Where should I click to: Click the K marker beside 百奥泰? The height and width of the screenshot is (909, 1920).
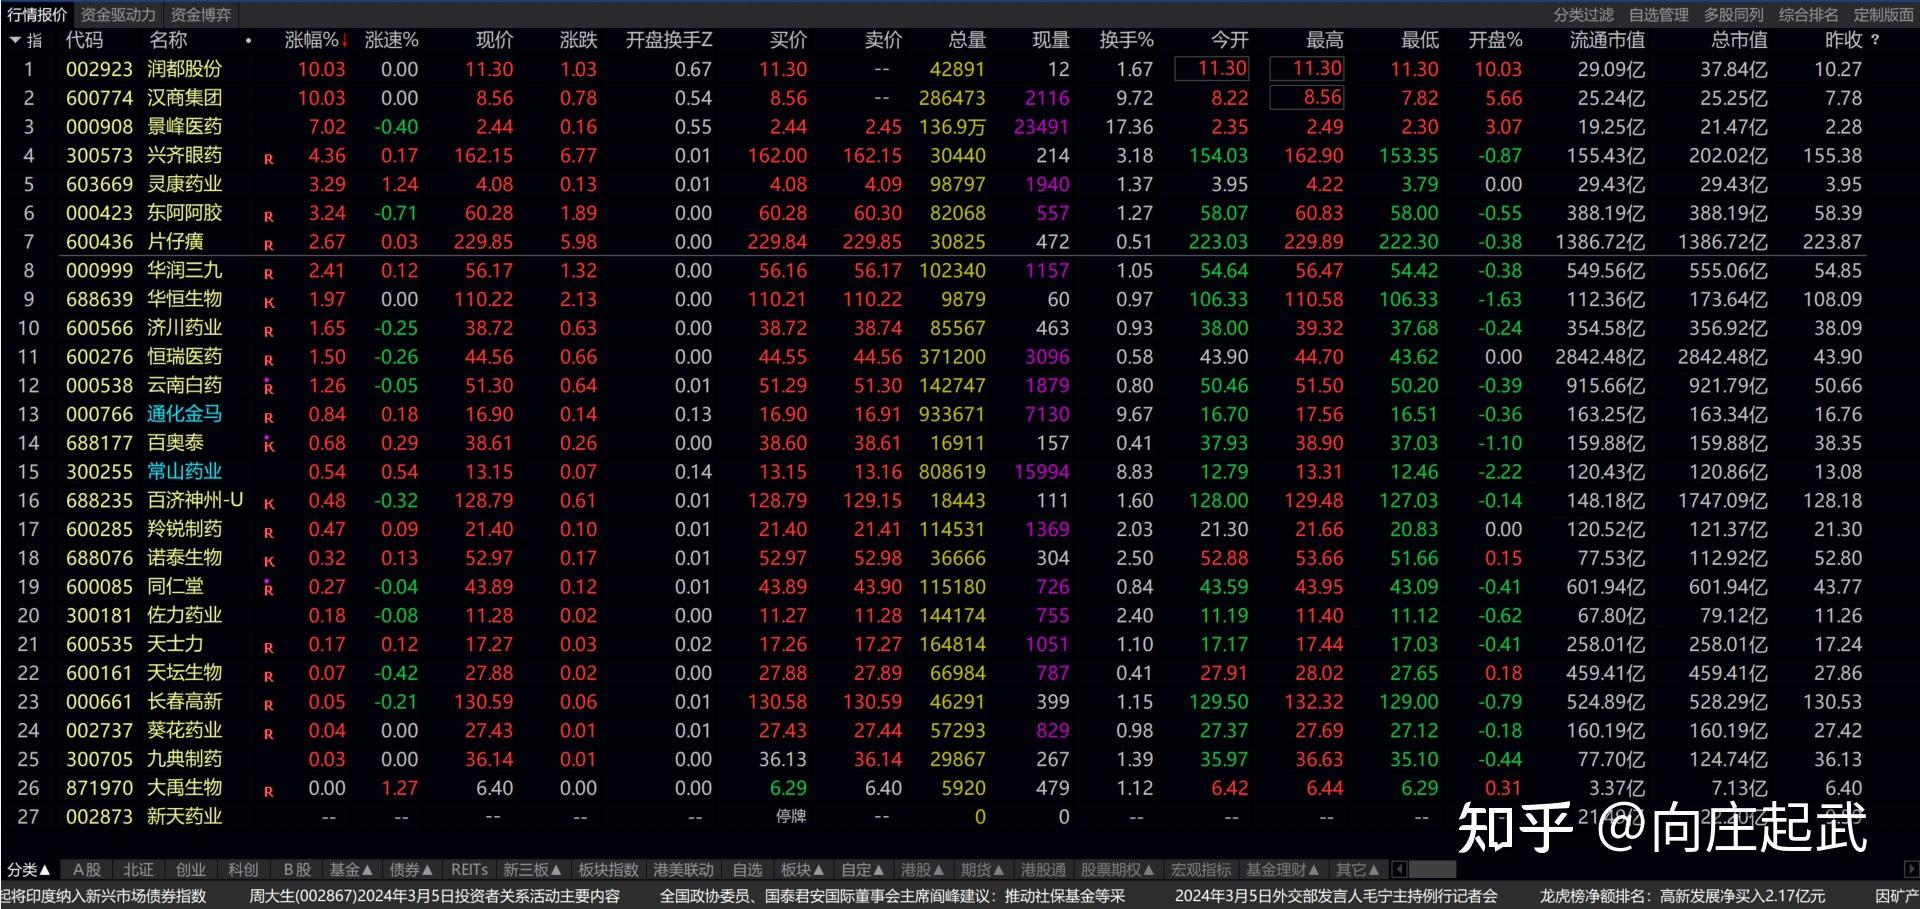click(268, 445)
